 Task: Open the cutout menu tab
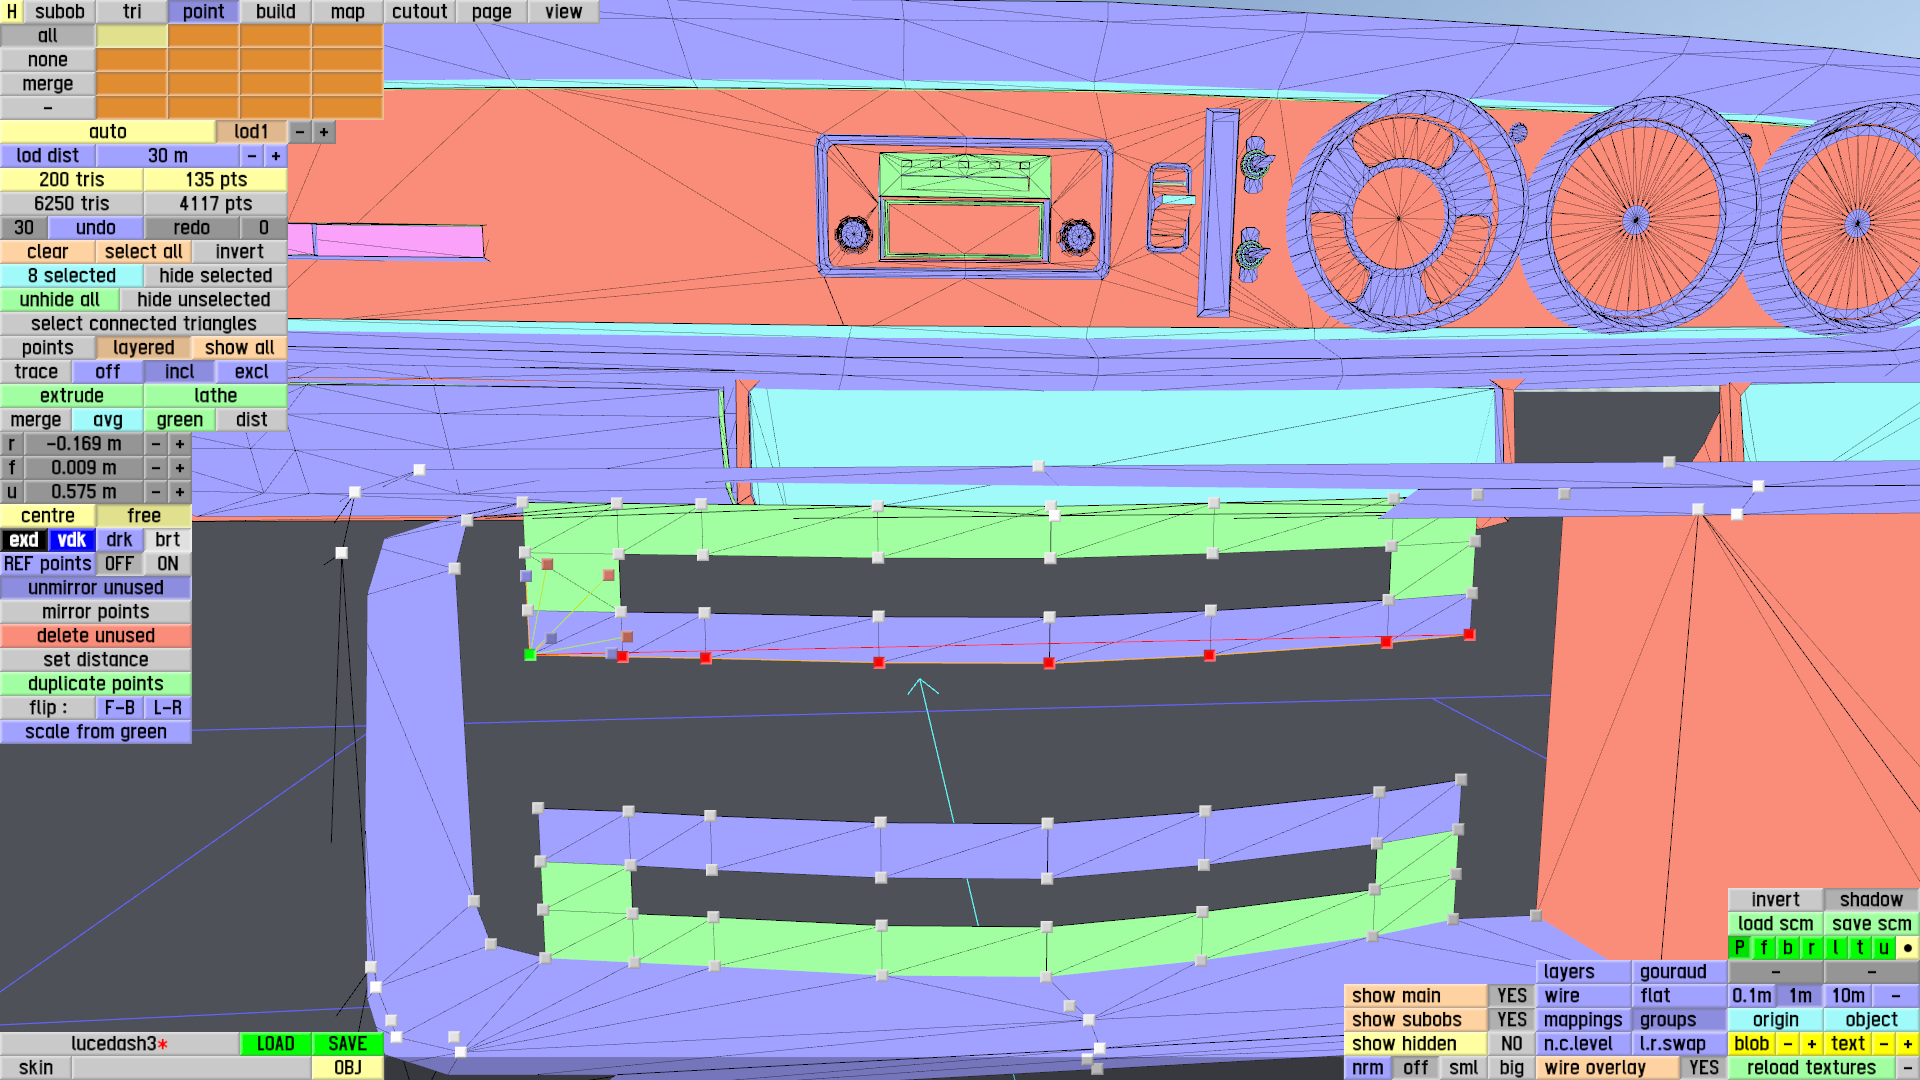point(419,12)
